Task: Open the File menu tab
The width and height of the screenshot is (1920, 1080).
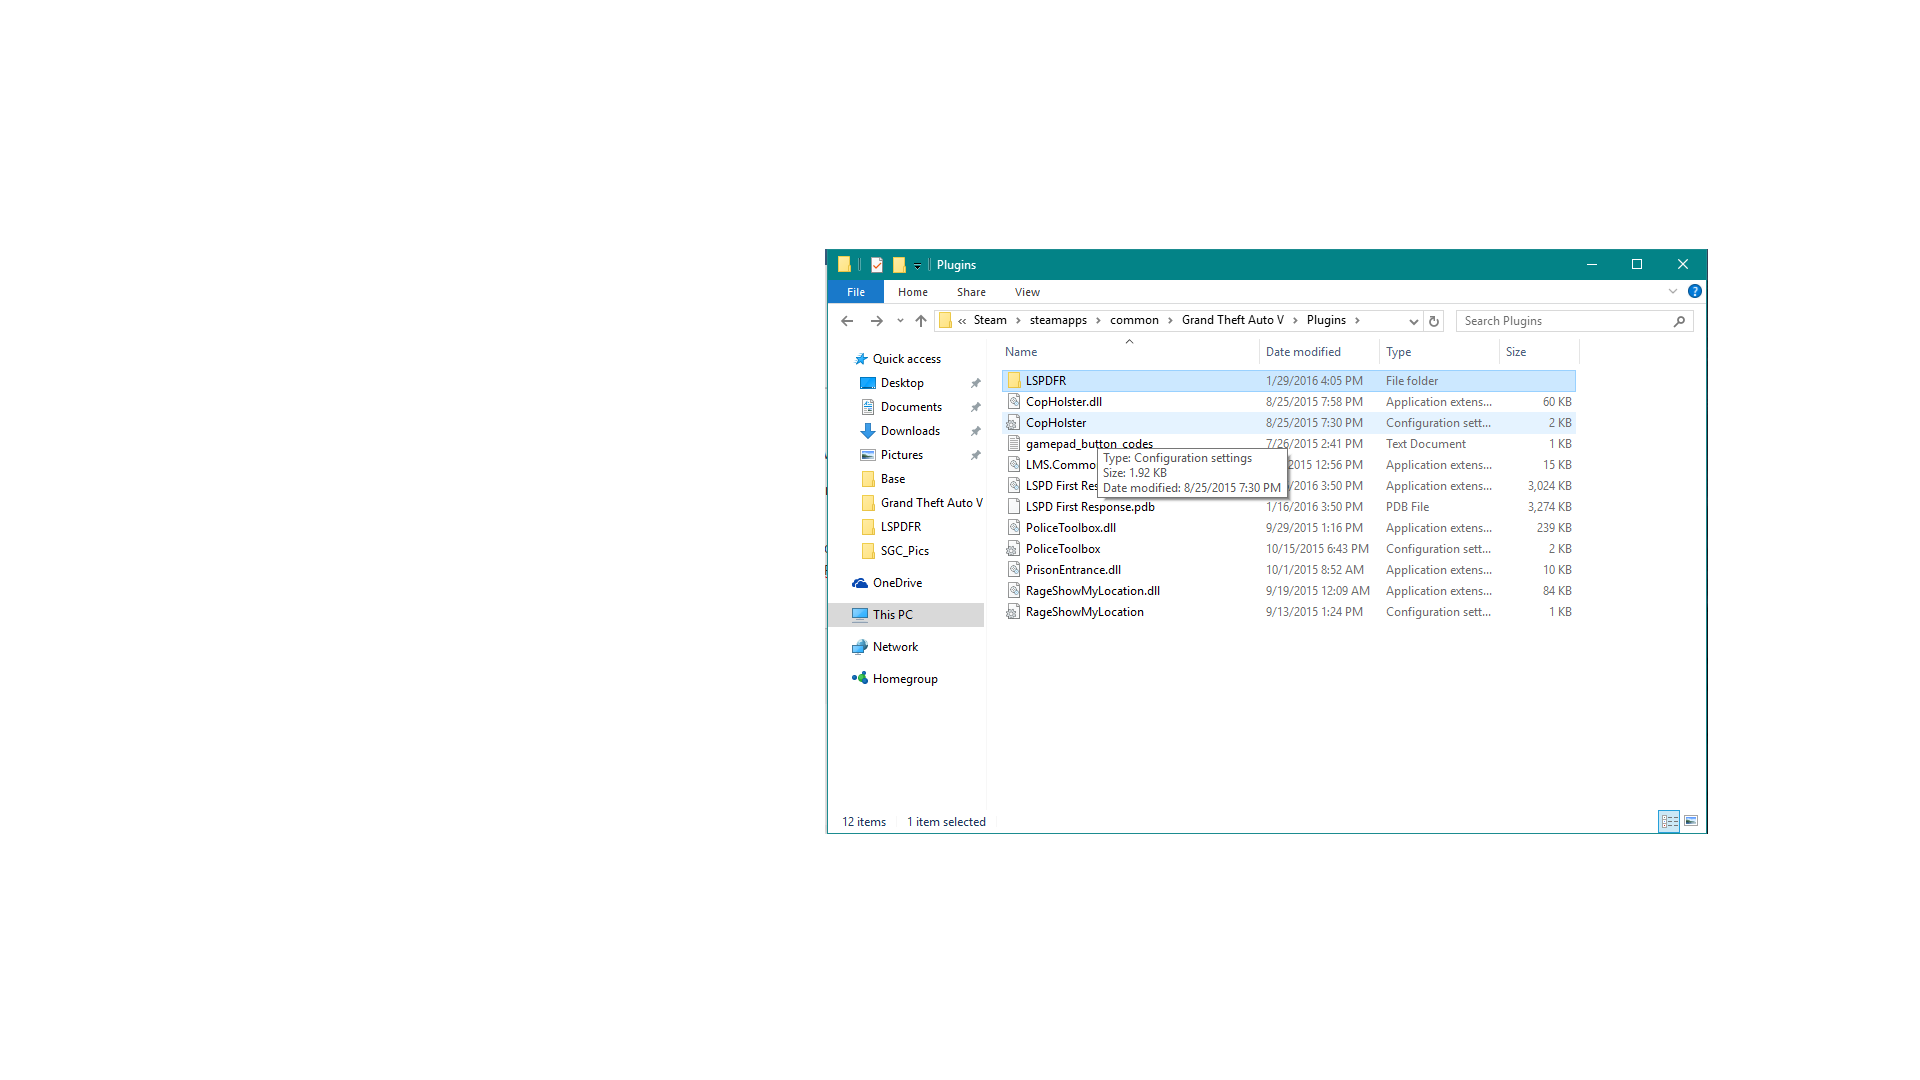Action: pyautogui.click(x=856, y=292)
